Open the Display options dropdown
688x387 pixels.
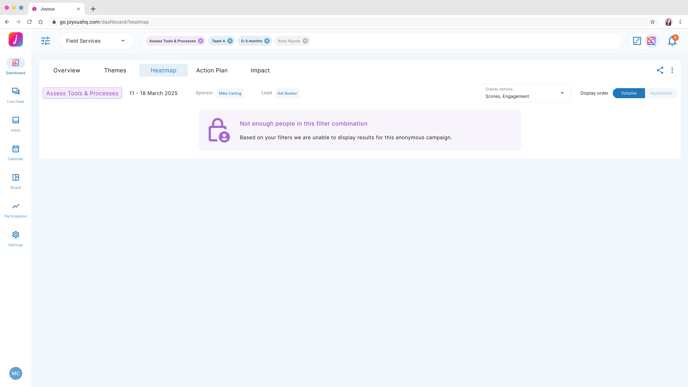(526, 93)
